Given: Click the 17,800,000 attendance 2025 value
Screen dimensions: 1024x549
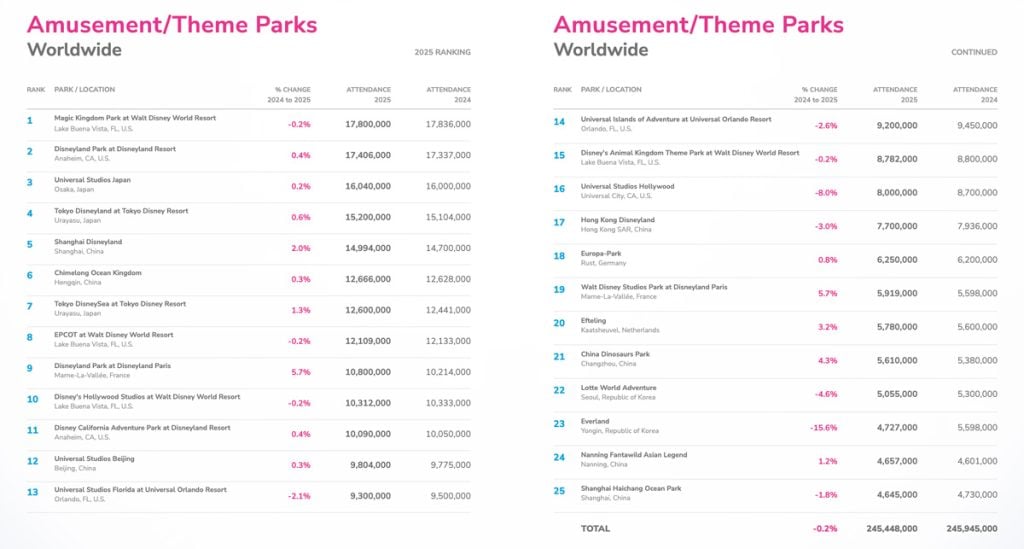Looking at the screenshot, I should point(368,124).
